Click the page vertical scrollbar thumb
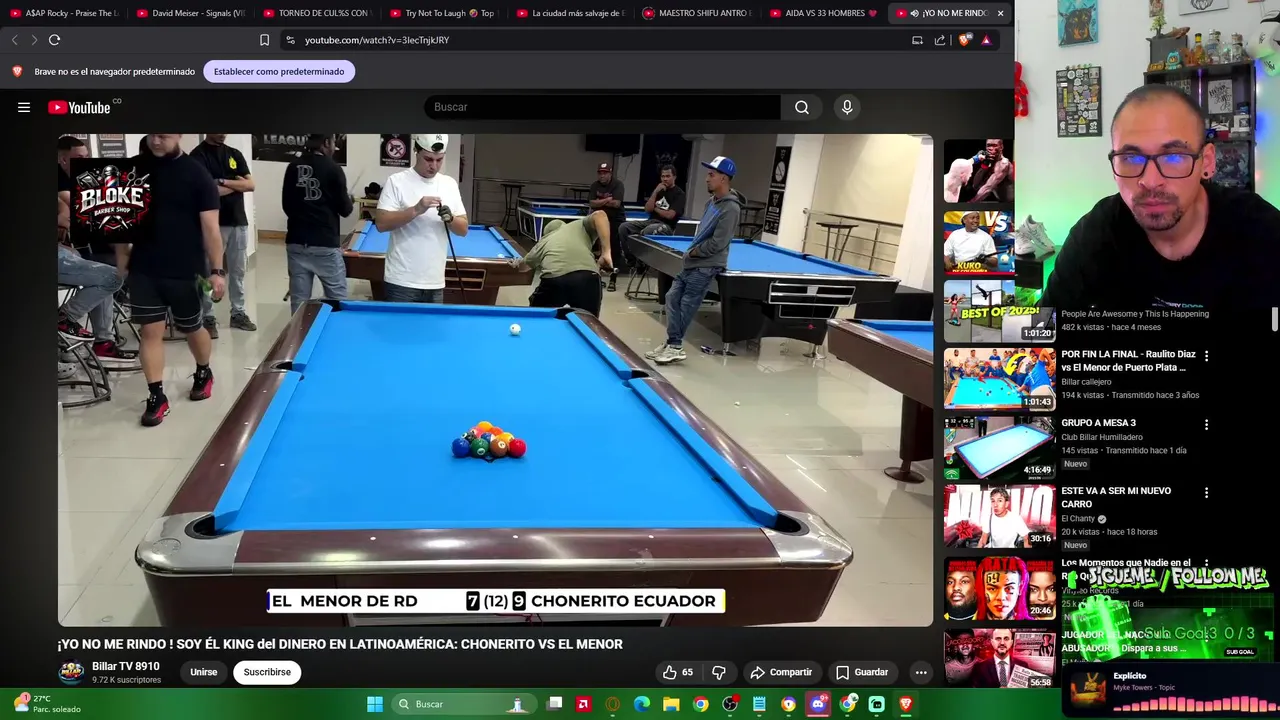This screenshot has width=1280, height=720. point(1274,318)
